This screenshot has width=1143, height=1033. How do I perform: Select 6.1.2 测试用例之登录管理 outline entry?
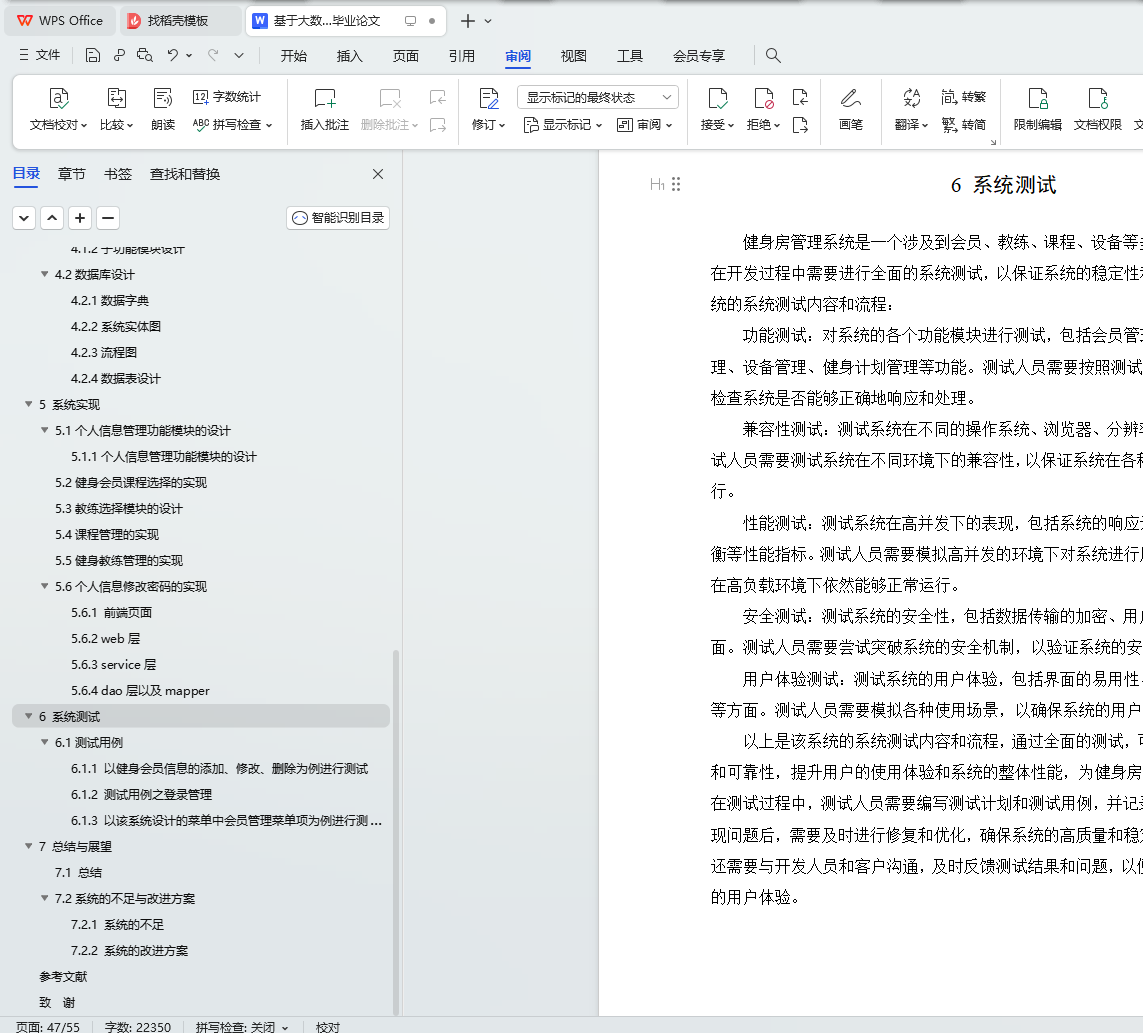(141, 794)
